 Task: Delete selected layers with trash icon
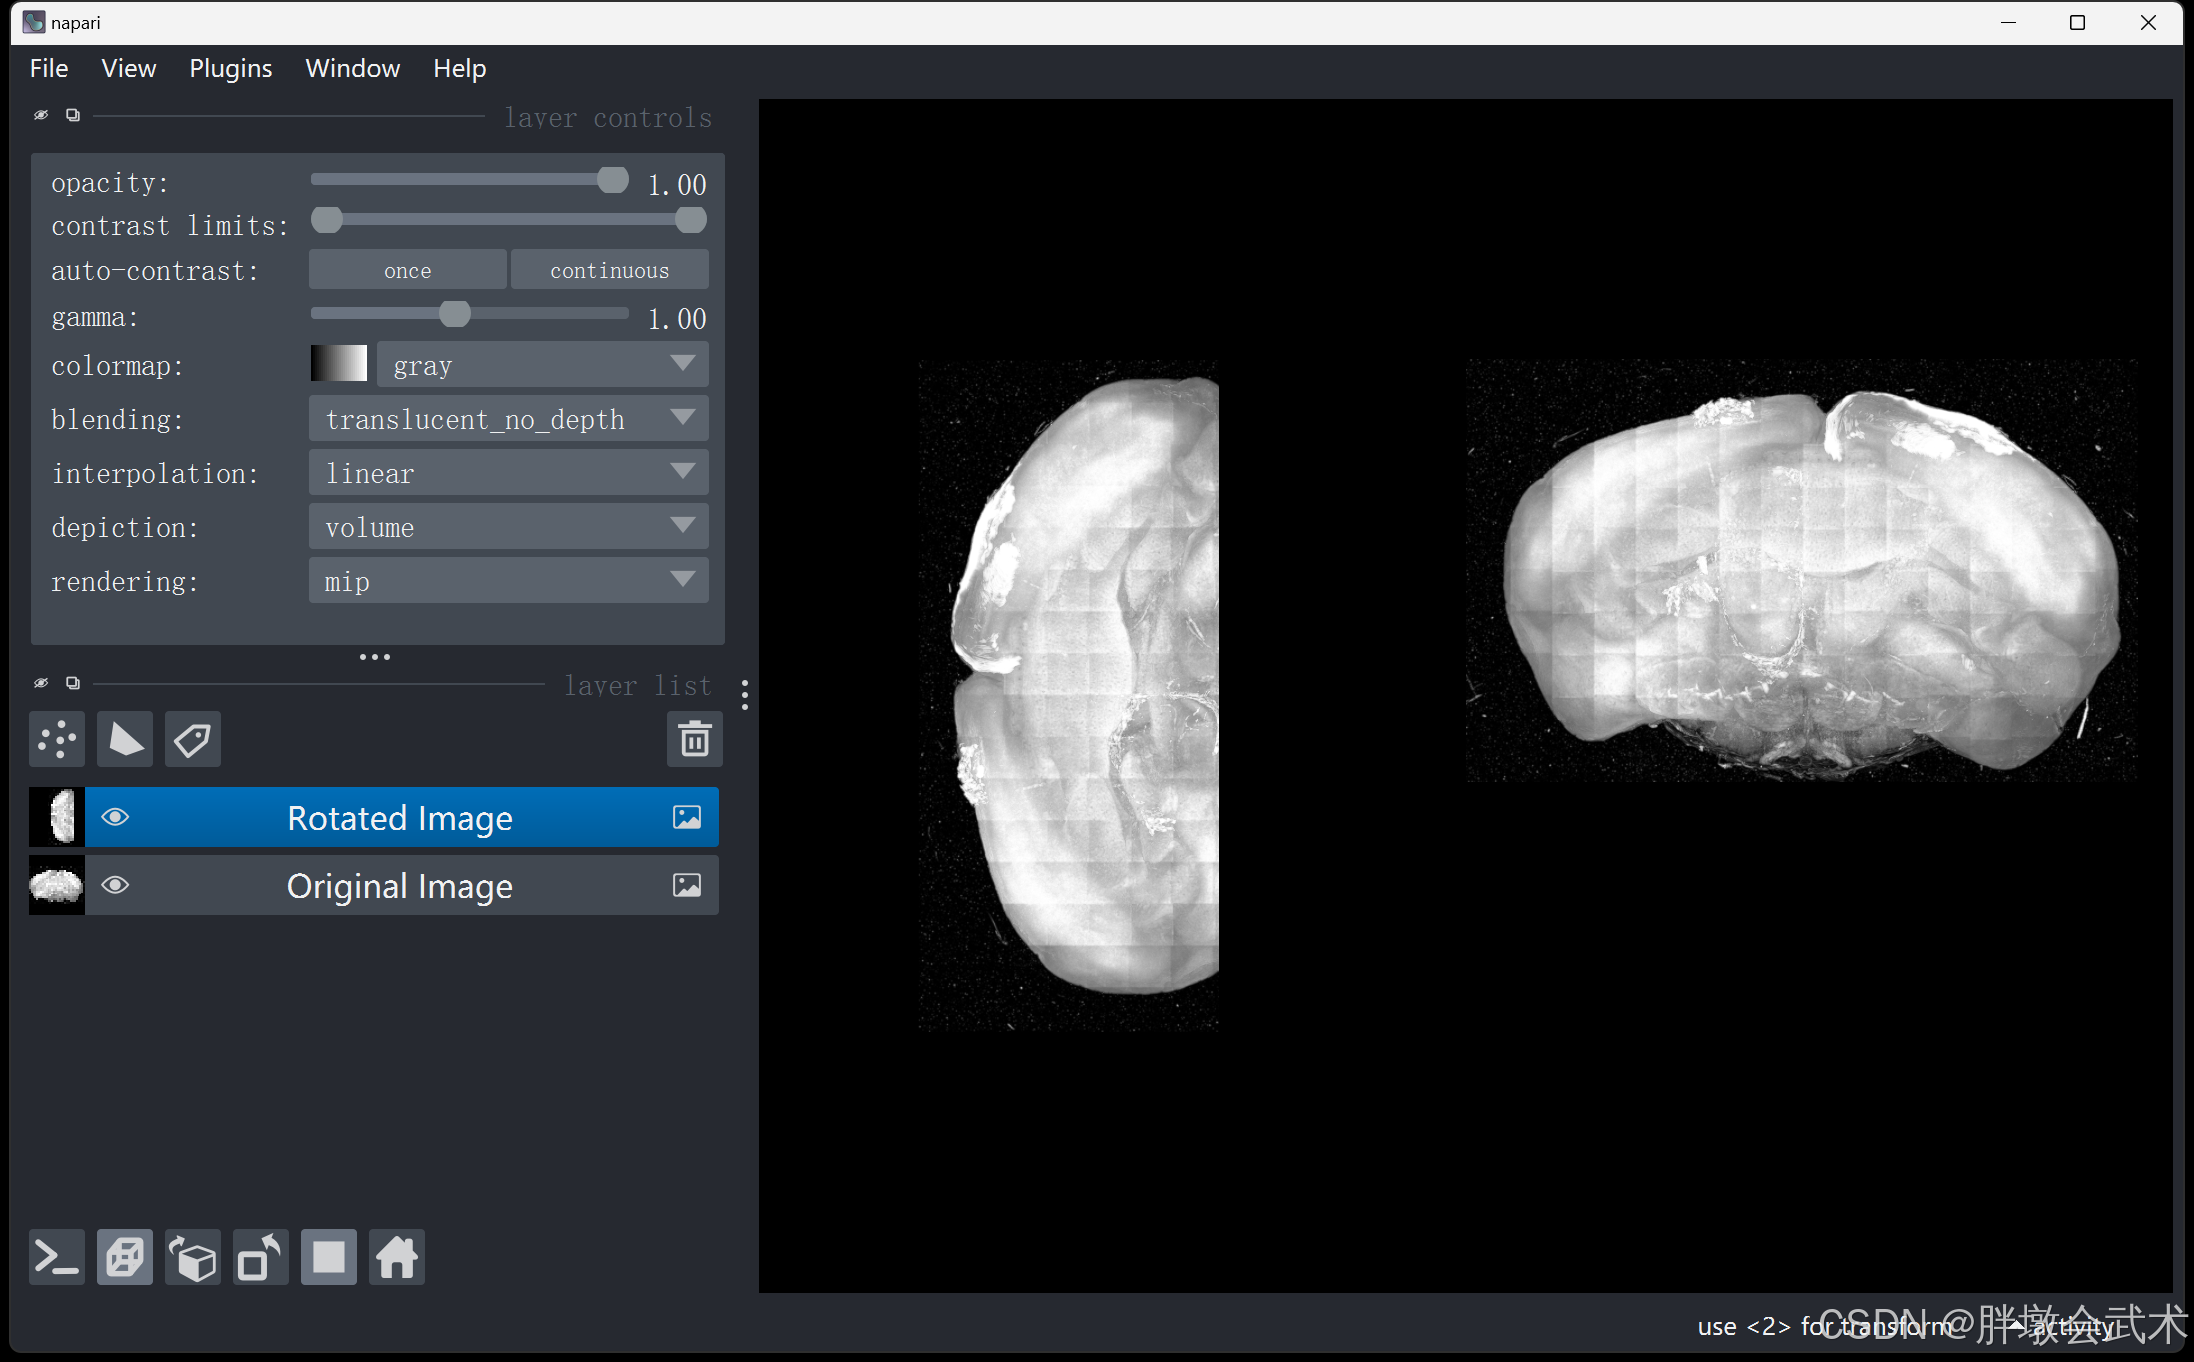tap(694, 740)
